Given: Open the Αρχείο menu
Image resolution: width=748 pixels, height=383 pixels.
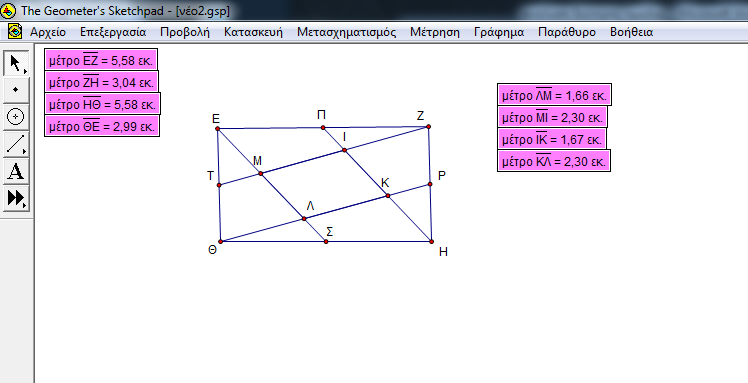Looking at the screenshot, I should tap(48, 32).
